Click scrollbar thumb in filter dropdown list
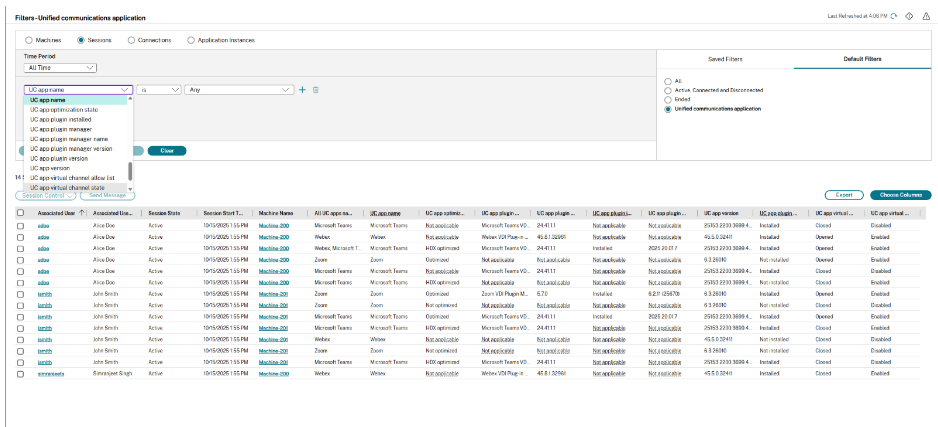938x427 pixels. point(130,172)
